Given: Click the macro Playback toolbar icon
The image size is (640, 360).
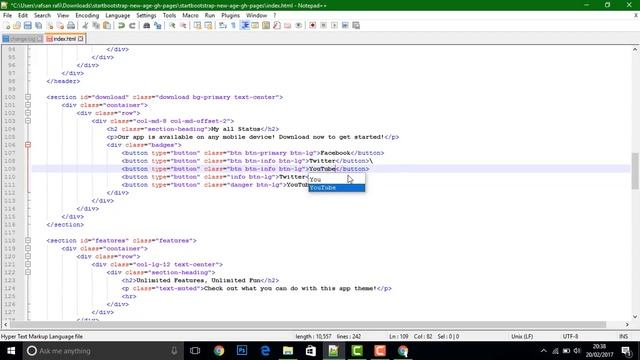Looking at the screenshot, I should tap(334, 25).
